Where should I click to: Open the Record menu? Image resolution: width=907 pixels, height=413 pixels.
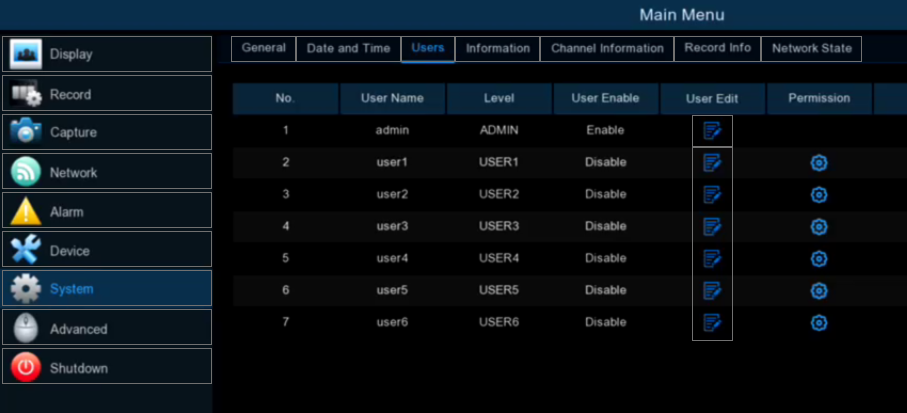107,93
